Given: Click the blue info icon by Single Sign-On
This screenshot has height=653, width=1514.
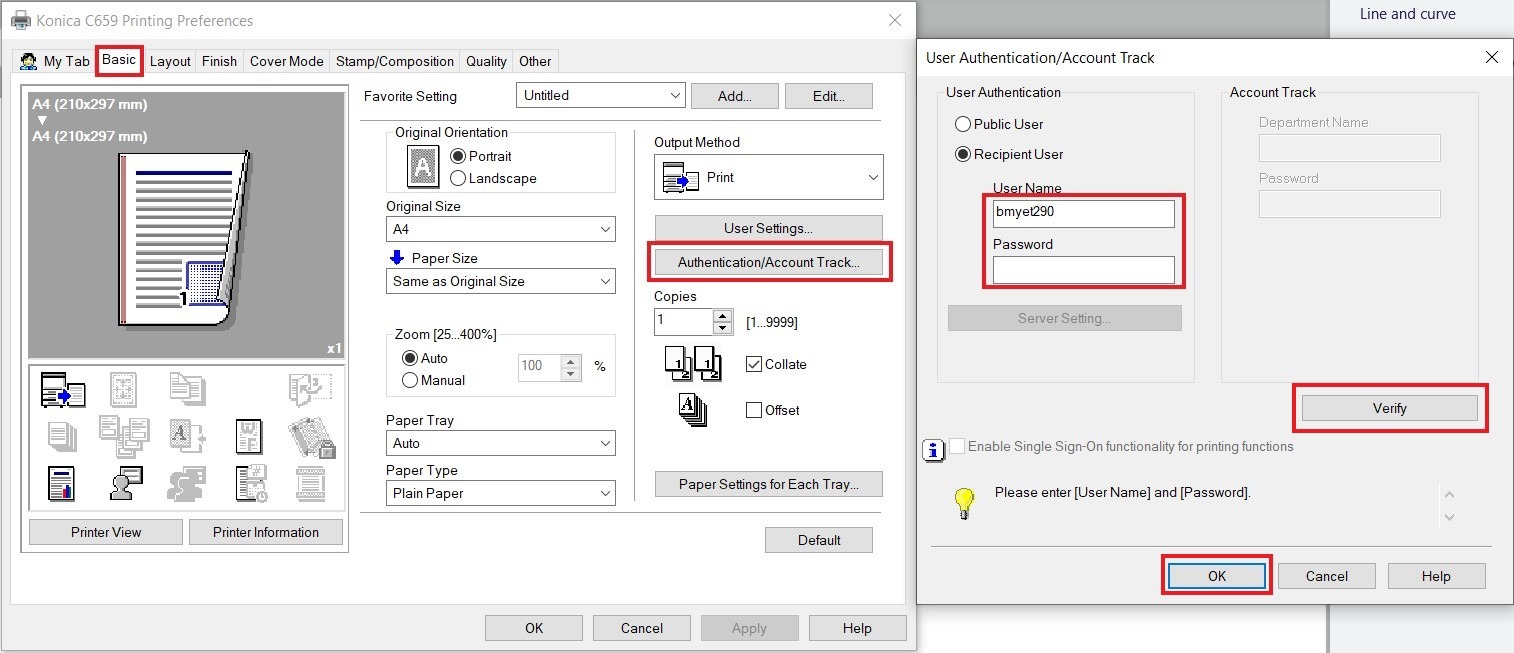Looking at the screenshot, I should [932, 451].
